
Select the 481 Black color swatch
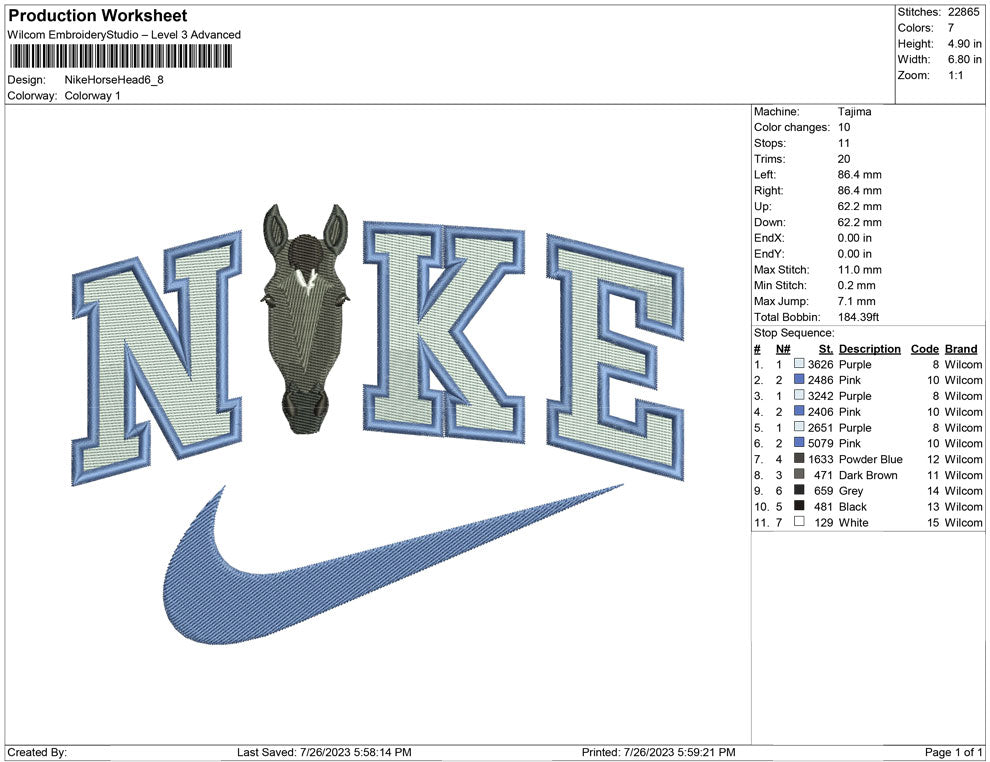[799, 506]
